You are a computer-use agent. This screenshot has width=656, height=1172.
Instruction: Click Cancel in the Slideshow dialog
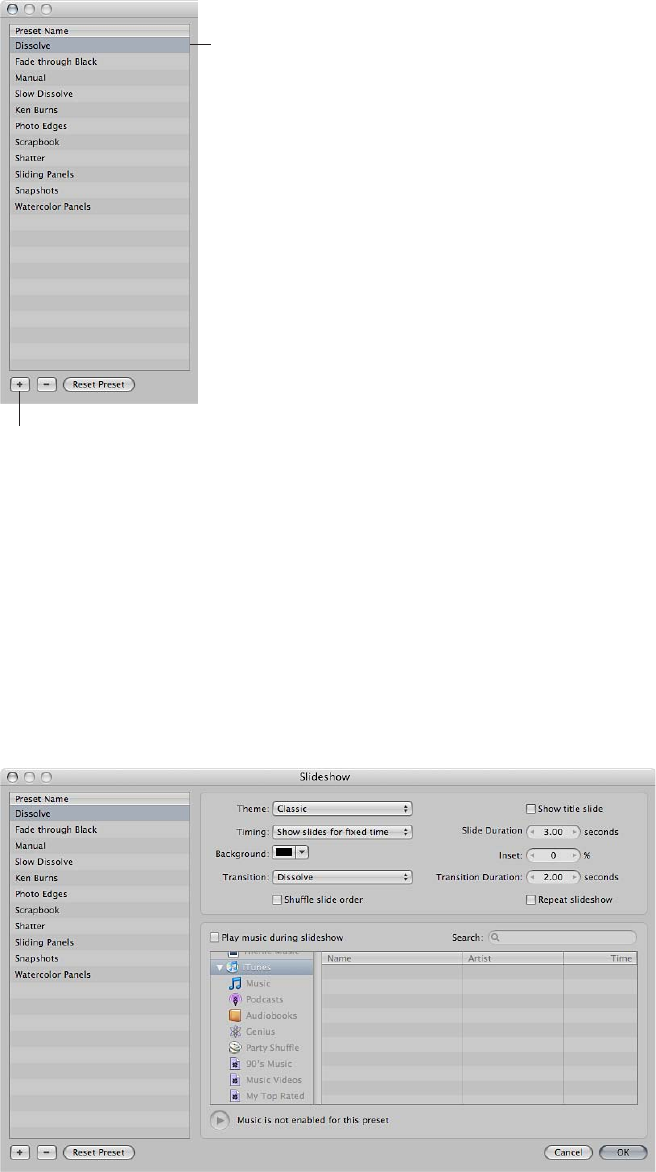pyautogui.click(x=569, y=1152)
